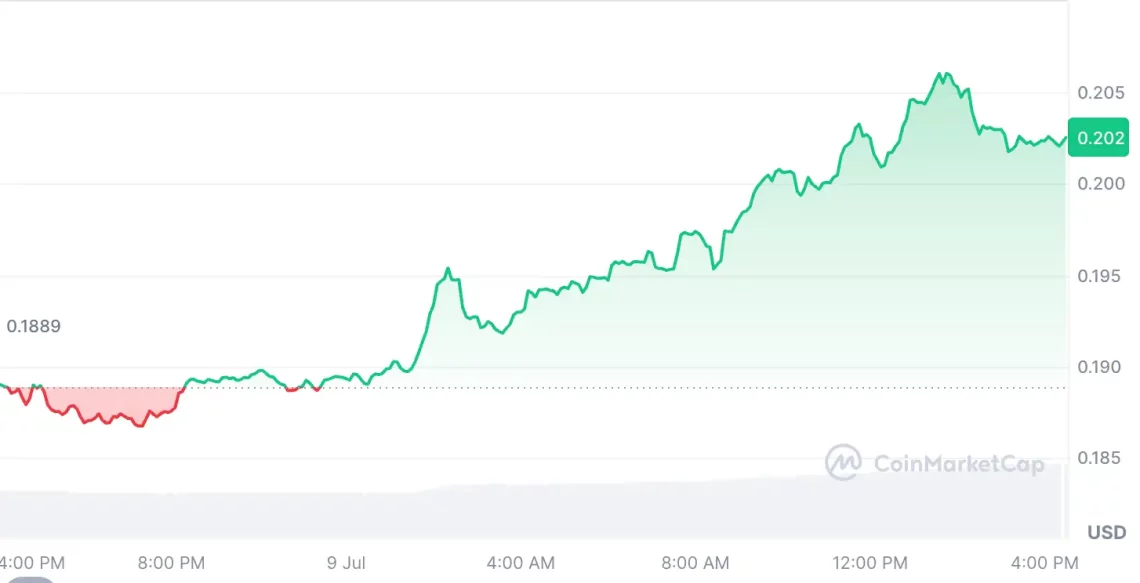Click the CoinMarketCap logo icon

(x=843, y=463)
